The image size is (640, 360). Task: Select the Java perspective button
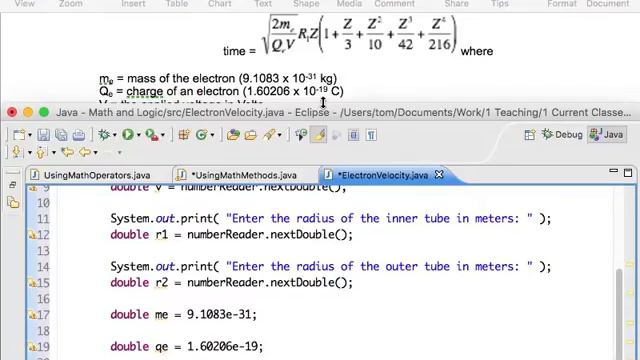pyautogui.click(x=607, y=135)
